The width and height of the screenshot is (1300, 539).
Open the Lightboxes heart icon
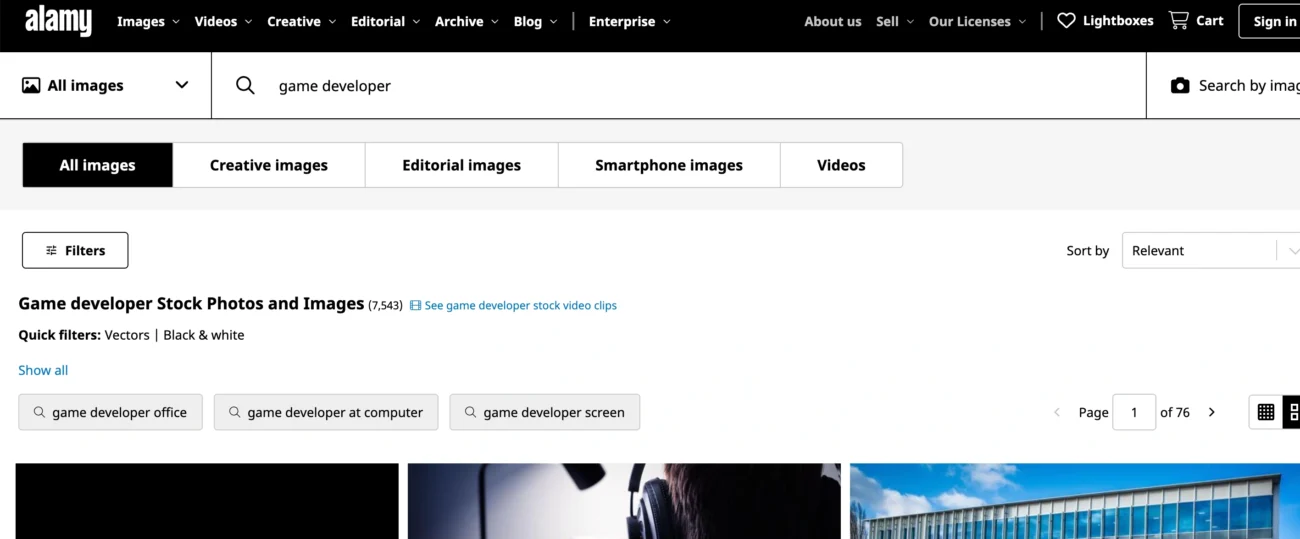[1066, 21]
